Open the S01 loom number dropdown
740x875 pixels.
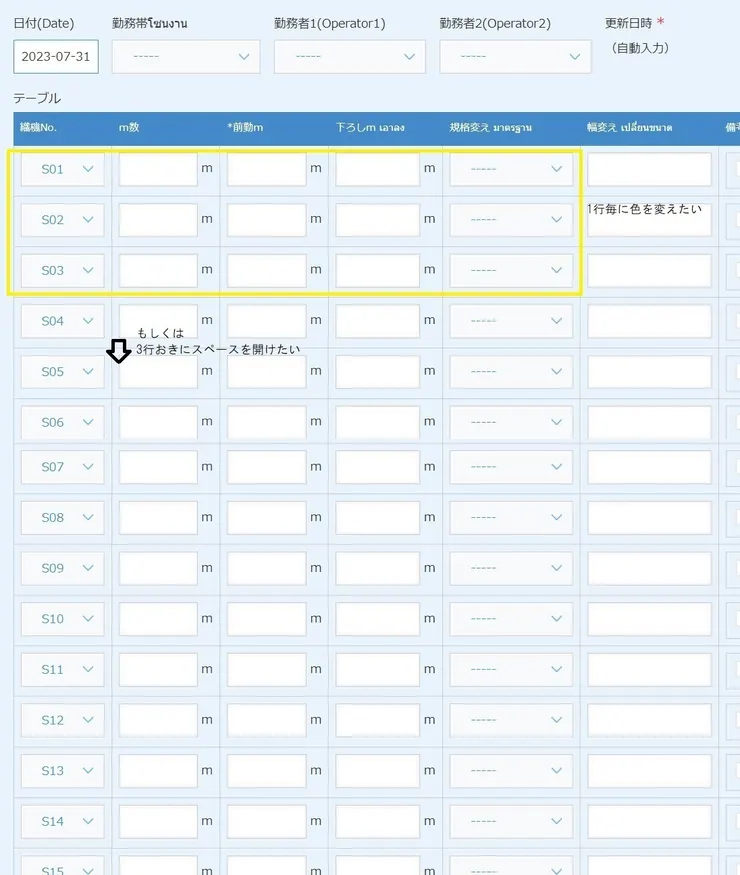(62, 170)
